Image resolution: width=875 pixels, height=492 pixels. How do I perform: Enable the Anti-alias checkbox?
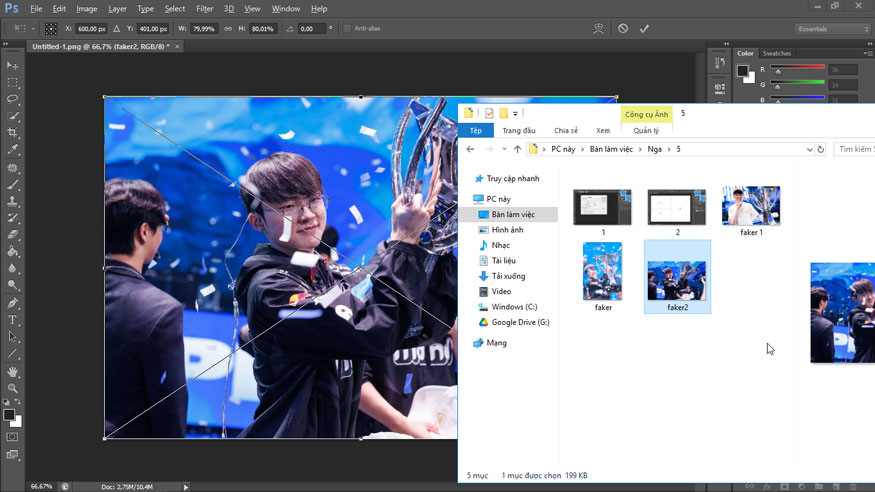[347, 29]
